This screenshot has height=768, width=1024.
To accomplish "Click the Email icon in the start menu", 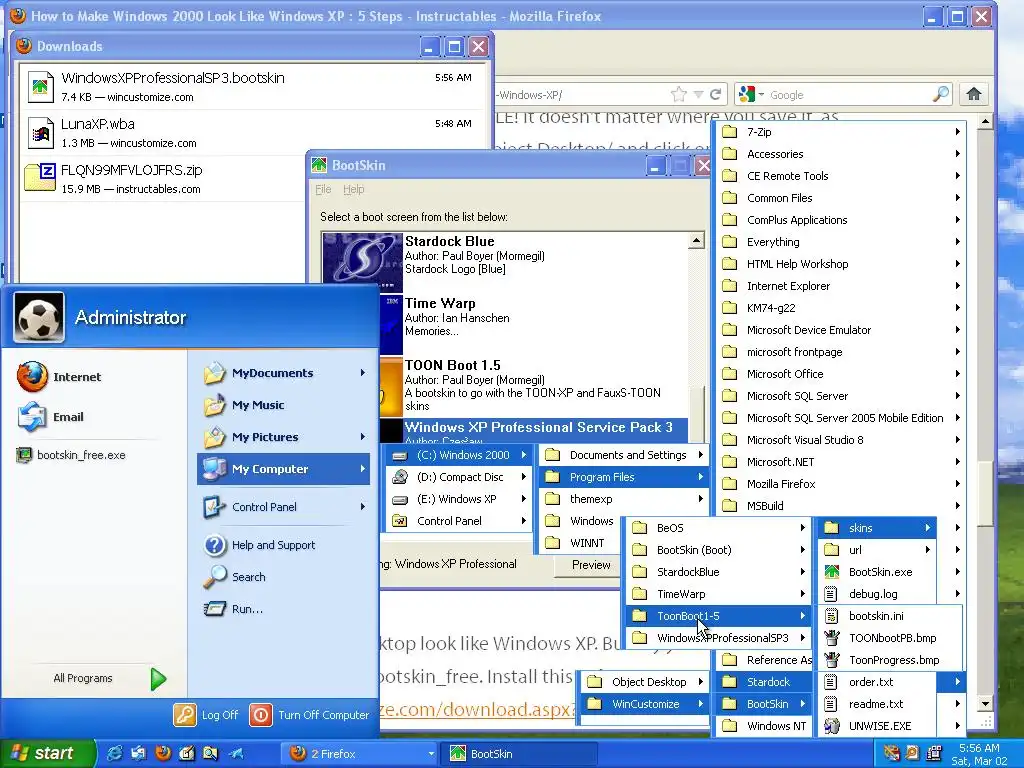I will [32, 417].
